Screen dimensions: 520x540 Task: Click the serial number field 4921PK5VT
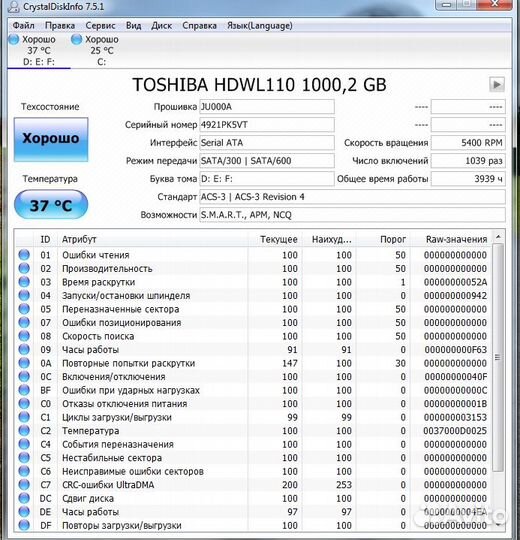[267, 125]
